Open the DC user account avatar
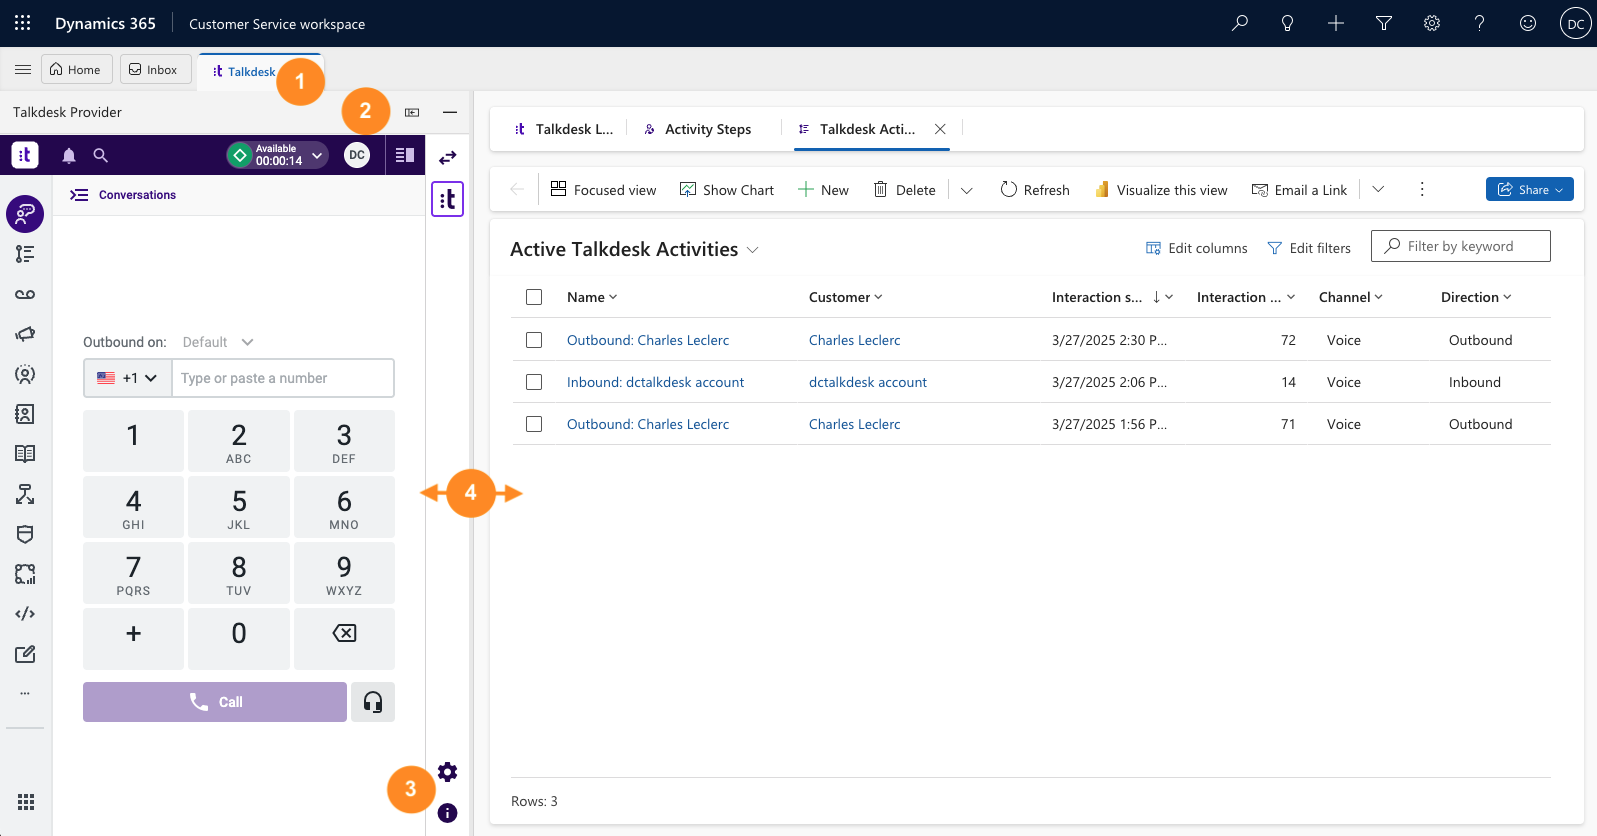This screenshot has width=1597, height=836. coord(1576,24)
